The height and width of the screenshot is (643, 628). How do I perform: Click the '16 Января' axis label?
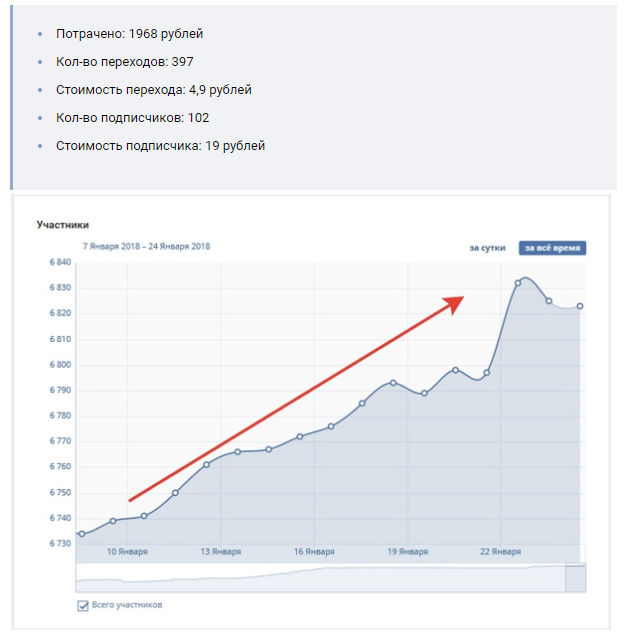click(x=314, y=552)
